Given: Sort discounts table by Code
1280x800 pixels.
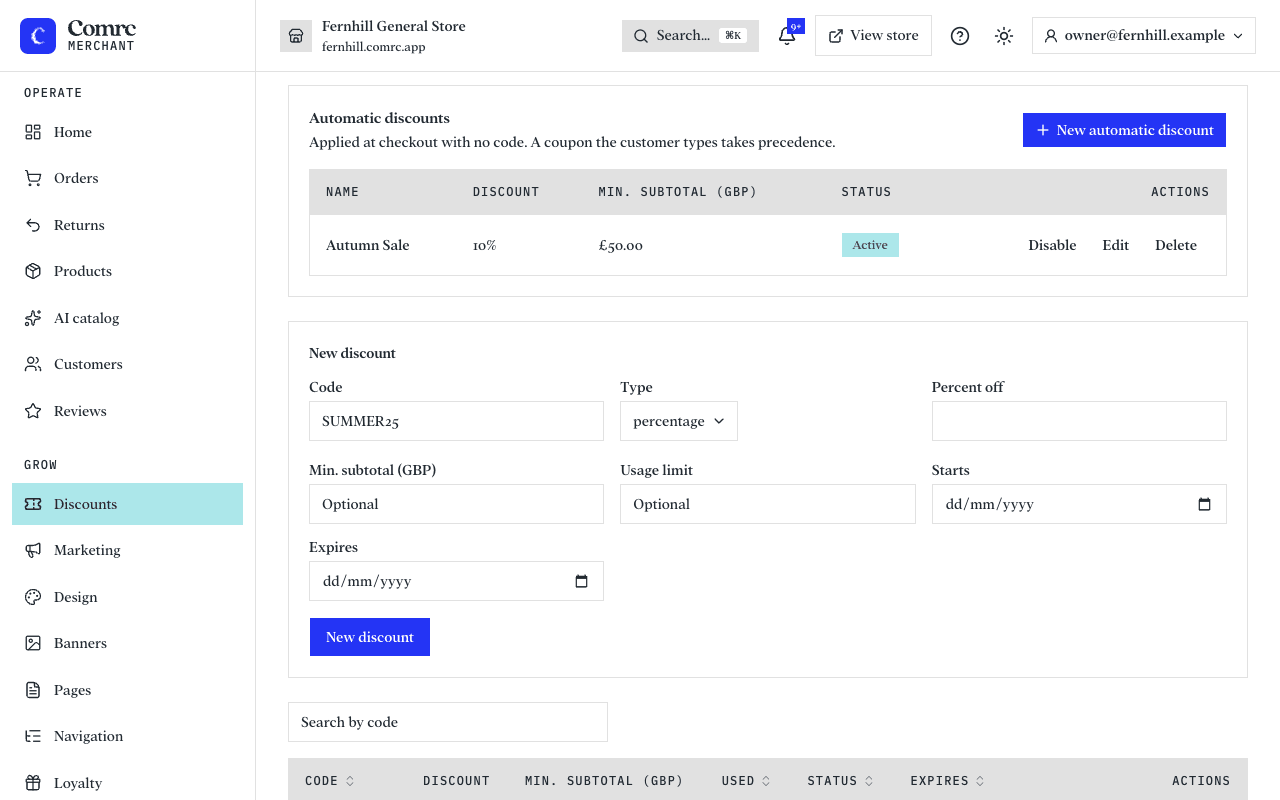Looking at the screenshot, I should (330, 781).
